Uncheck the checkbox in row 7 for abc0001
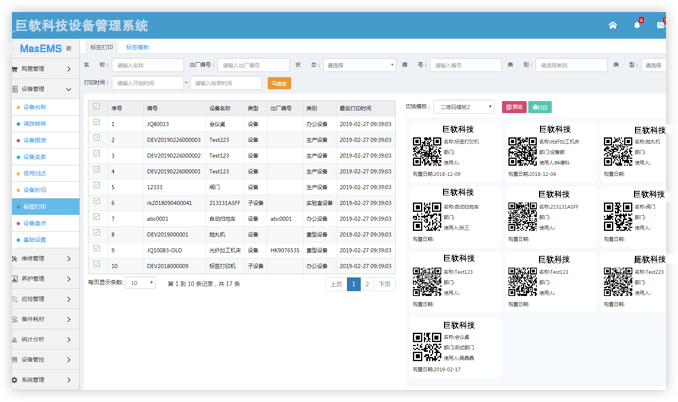Screen dimensions: 678x402 (96, 217)
